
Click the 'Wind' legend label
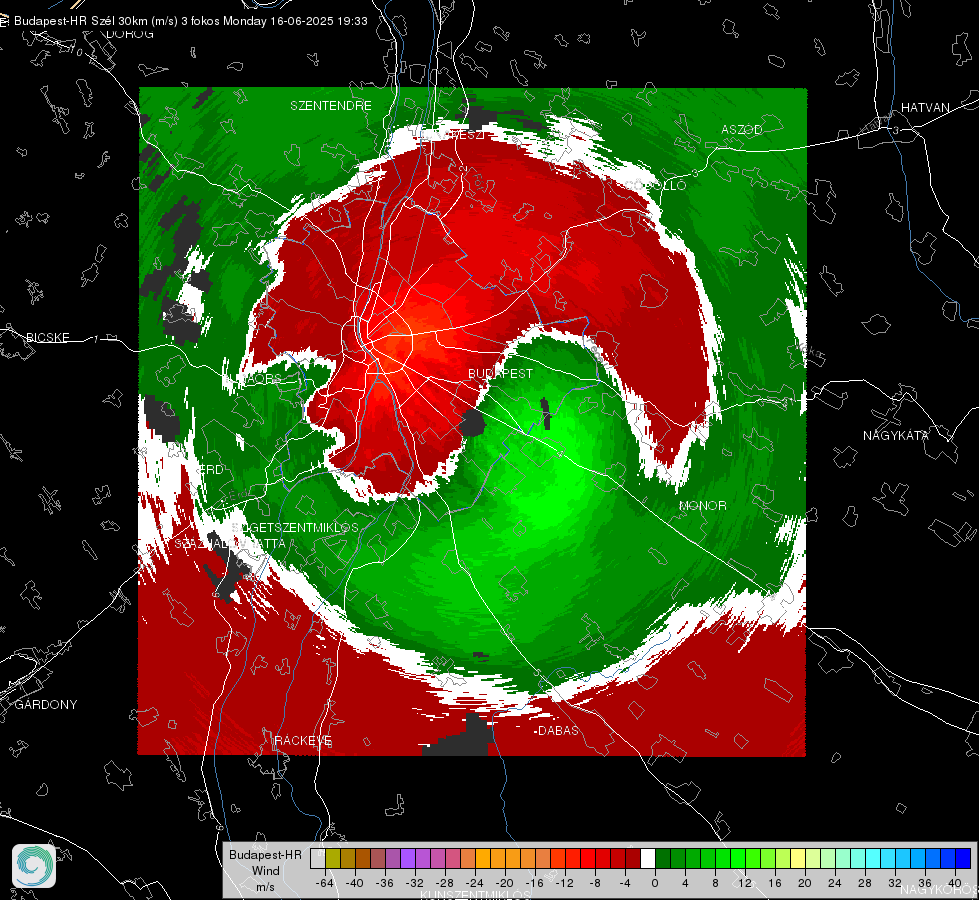pyautogui.click(x=266, y=870)
